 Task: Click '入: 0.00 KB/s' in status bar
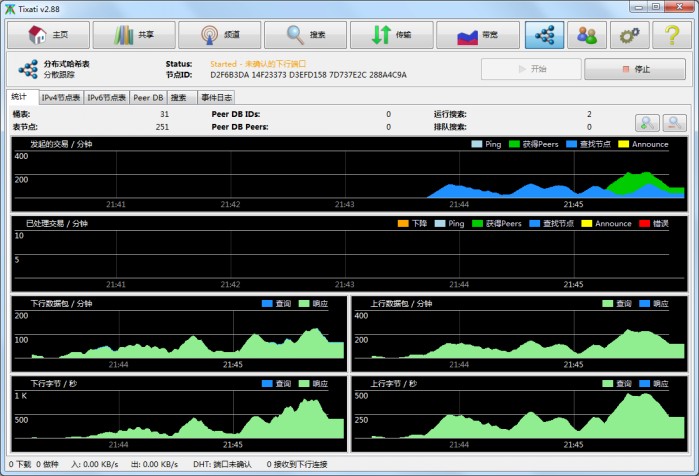95,464
